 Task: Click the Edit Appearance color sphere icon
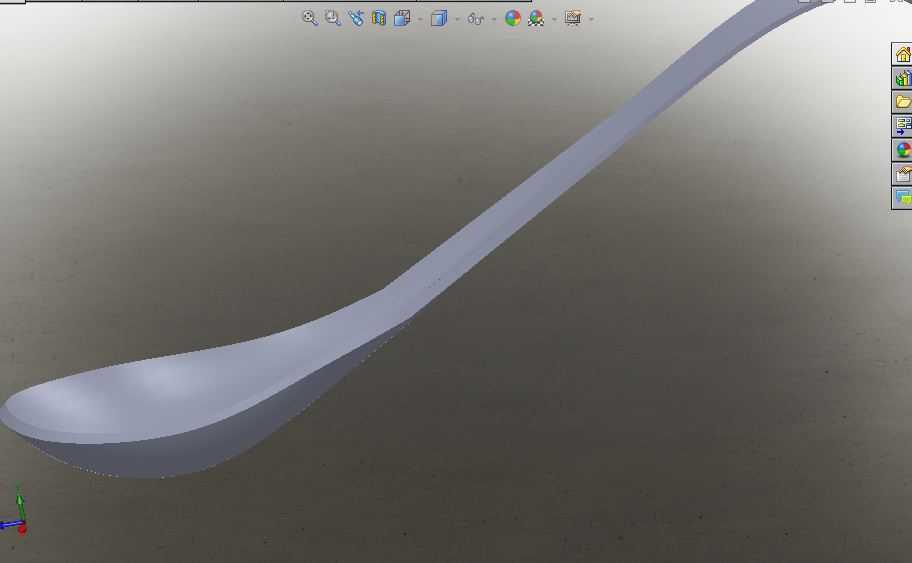[512, 18]
